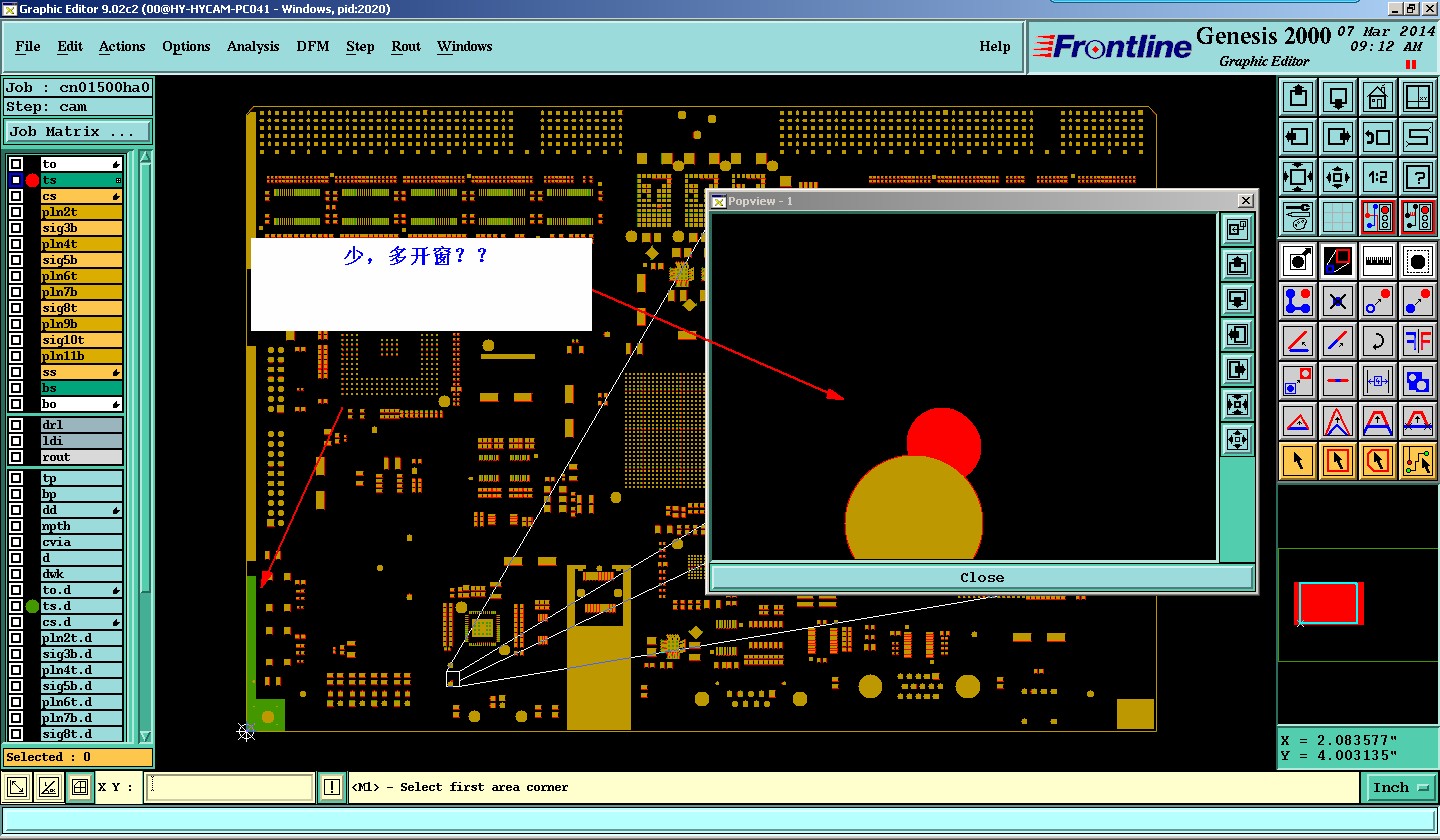Toggle display checkbox for layer sig3b
The height and width of the screenshot is (840, 1440).
(16, 228)
